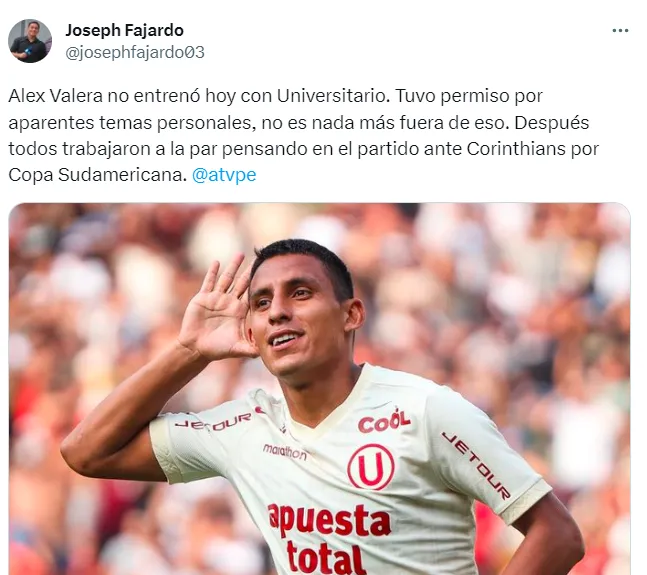647x575 pixels.
Task: Open the attached Alex Valera photo
Action: [319, 389]
